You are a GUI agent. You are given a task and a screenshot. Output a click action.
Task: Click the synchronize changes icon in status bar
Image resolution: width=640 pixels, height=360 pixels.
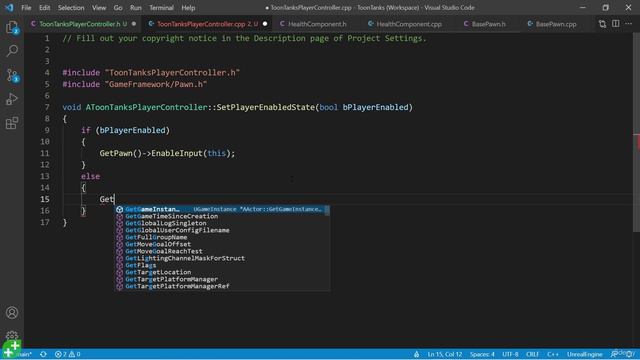point(43,354)
